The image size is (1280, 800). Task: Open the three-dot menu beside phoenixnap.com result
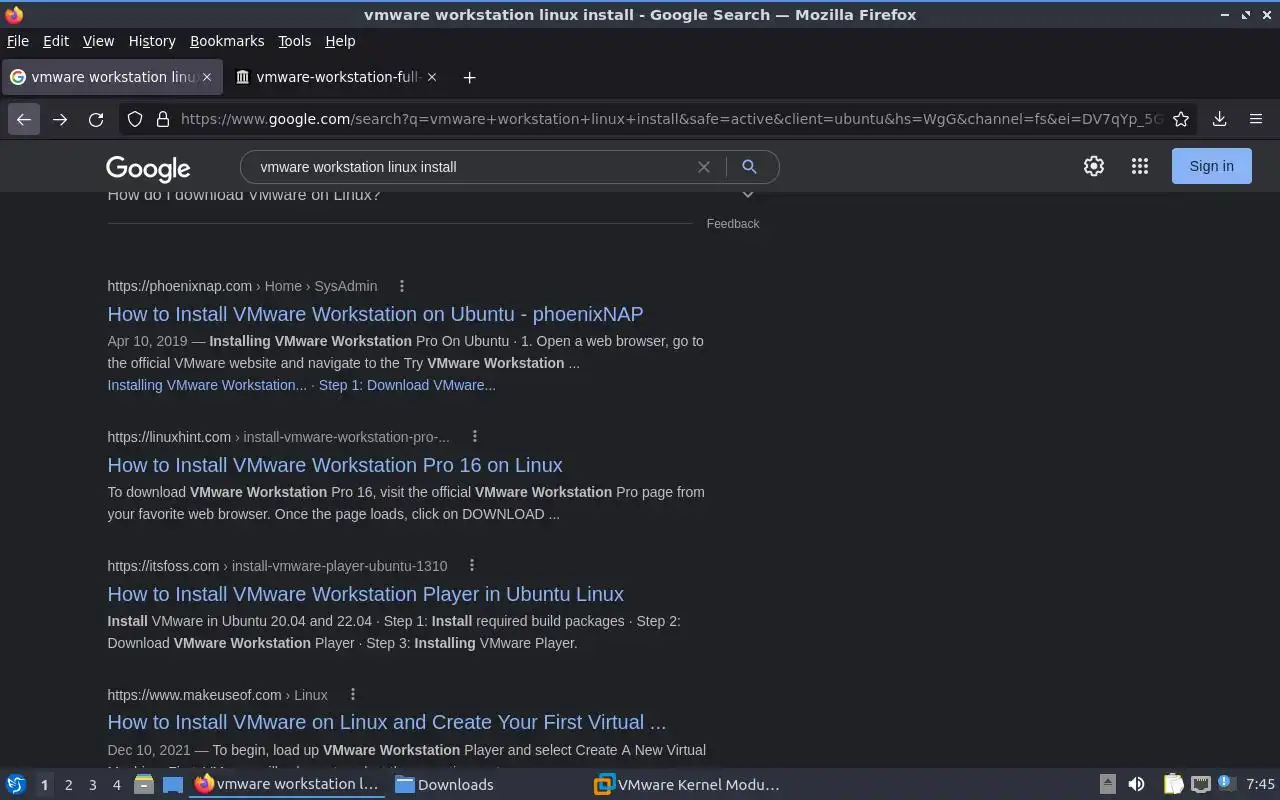pos(402,286)
